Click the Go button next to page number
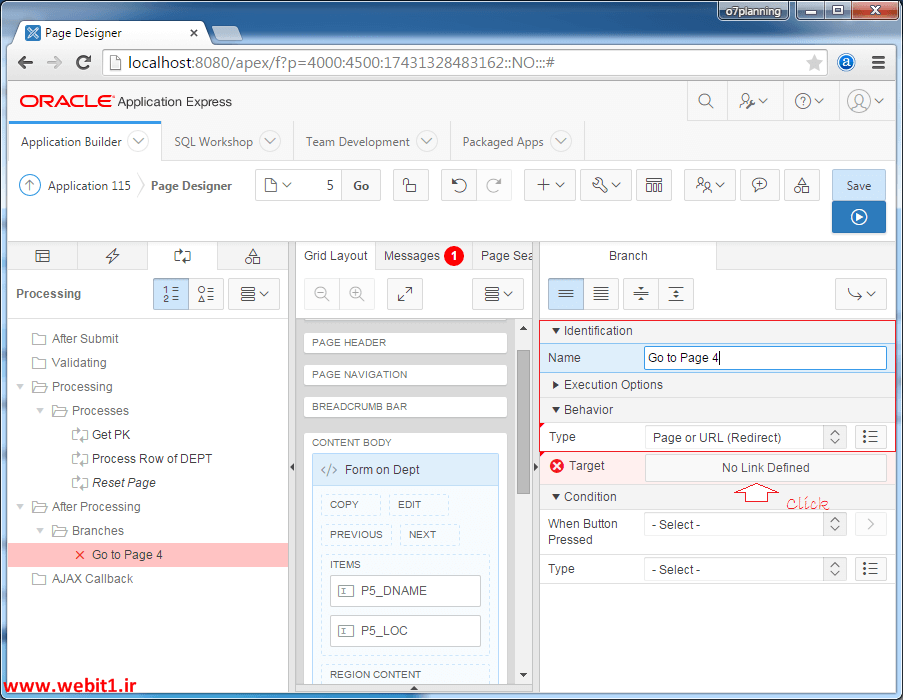Image resolution: width=903 pixels, height=700 pixels. click(361, 185)
